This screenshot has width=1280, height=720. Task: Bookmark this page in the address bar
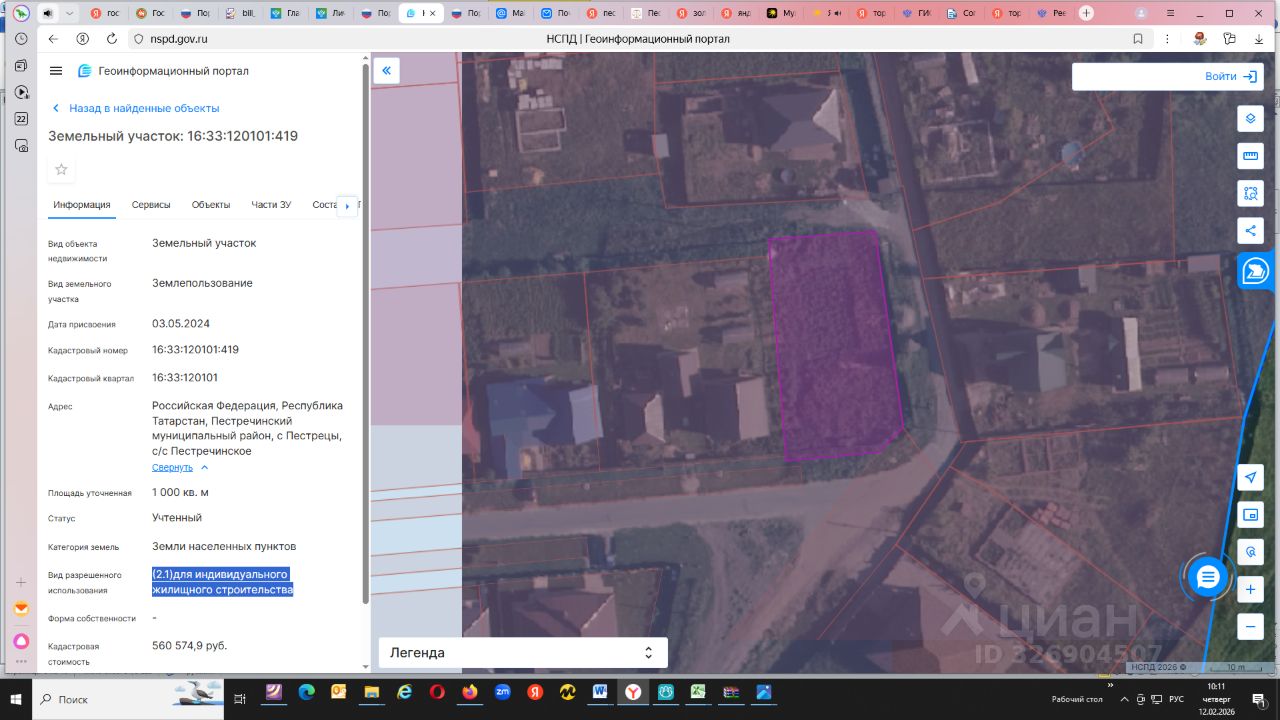[1138, 39]
